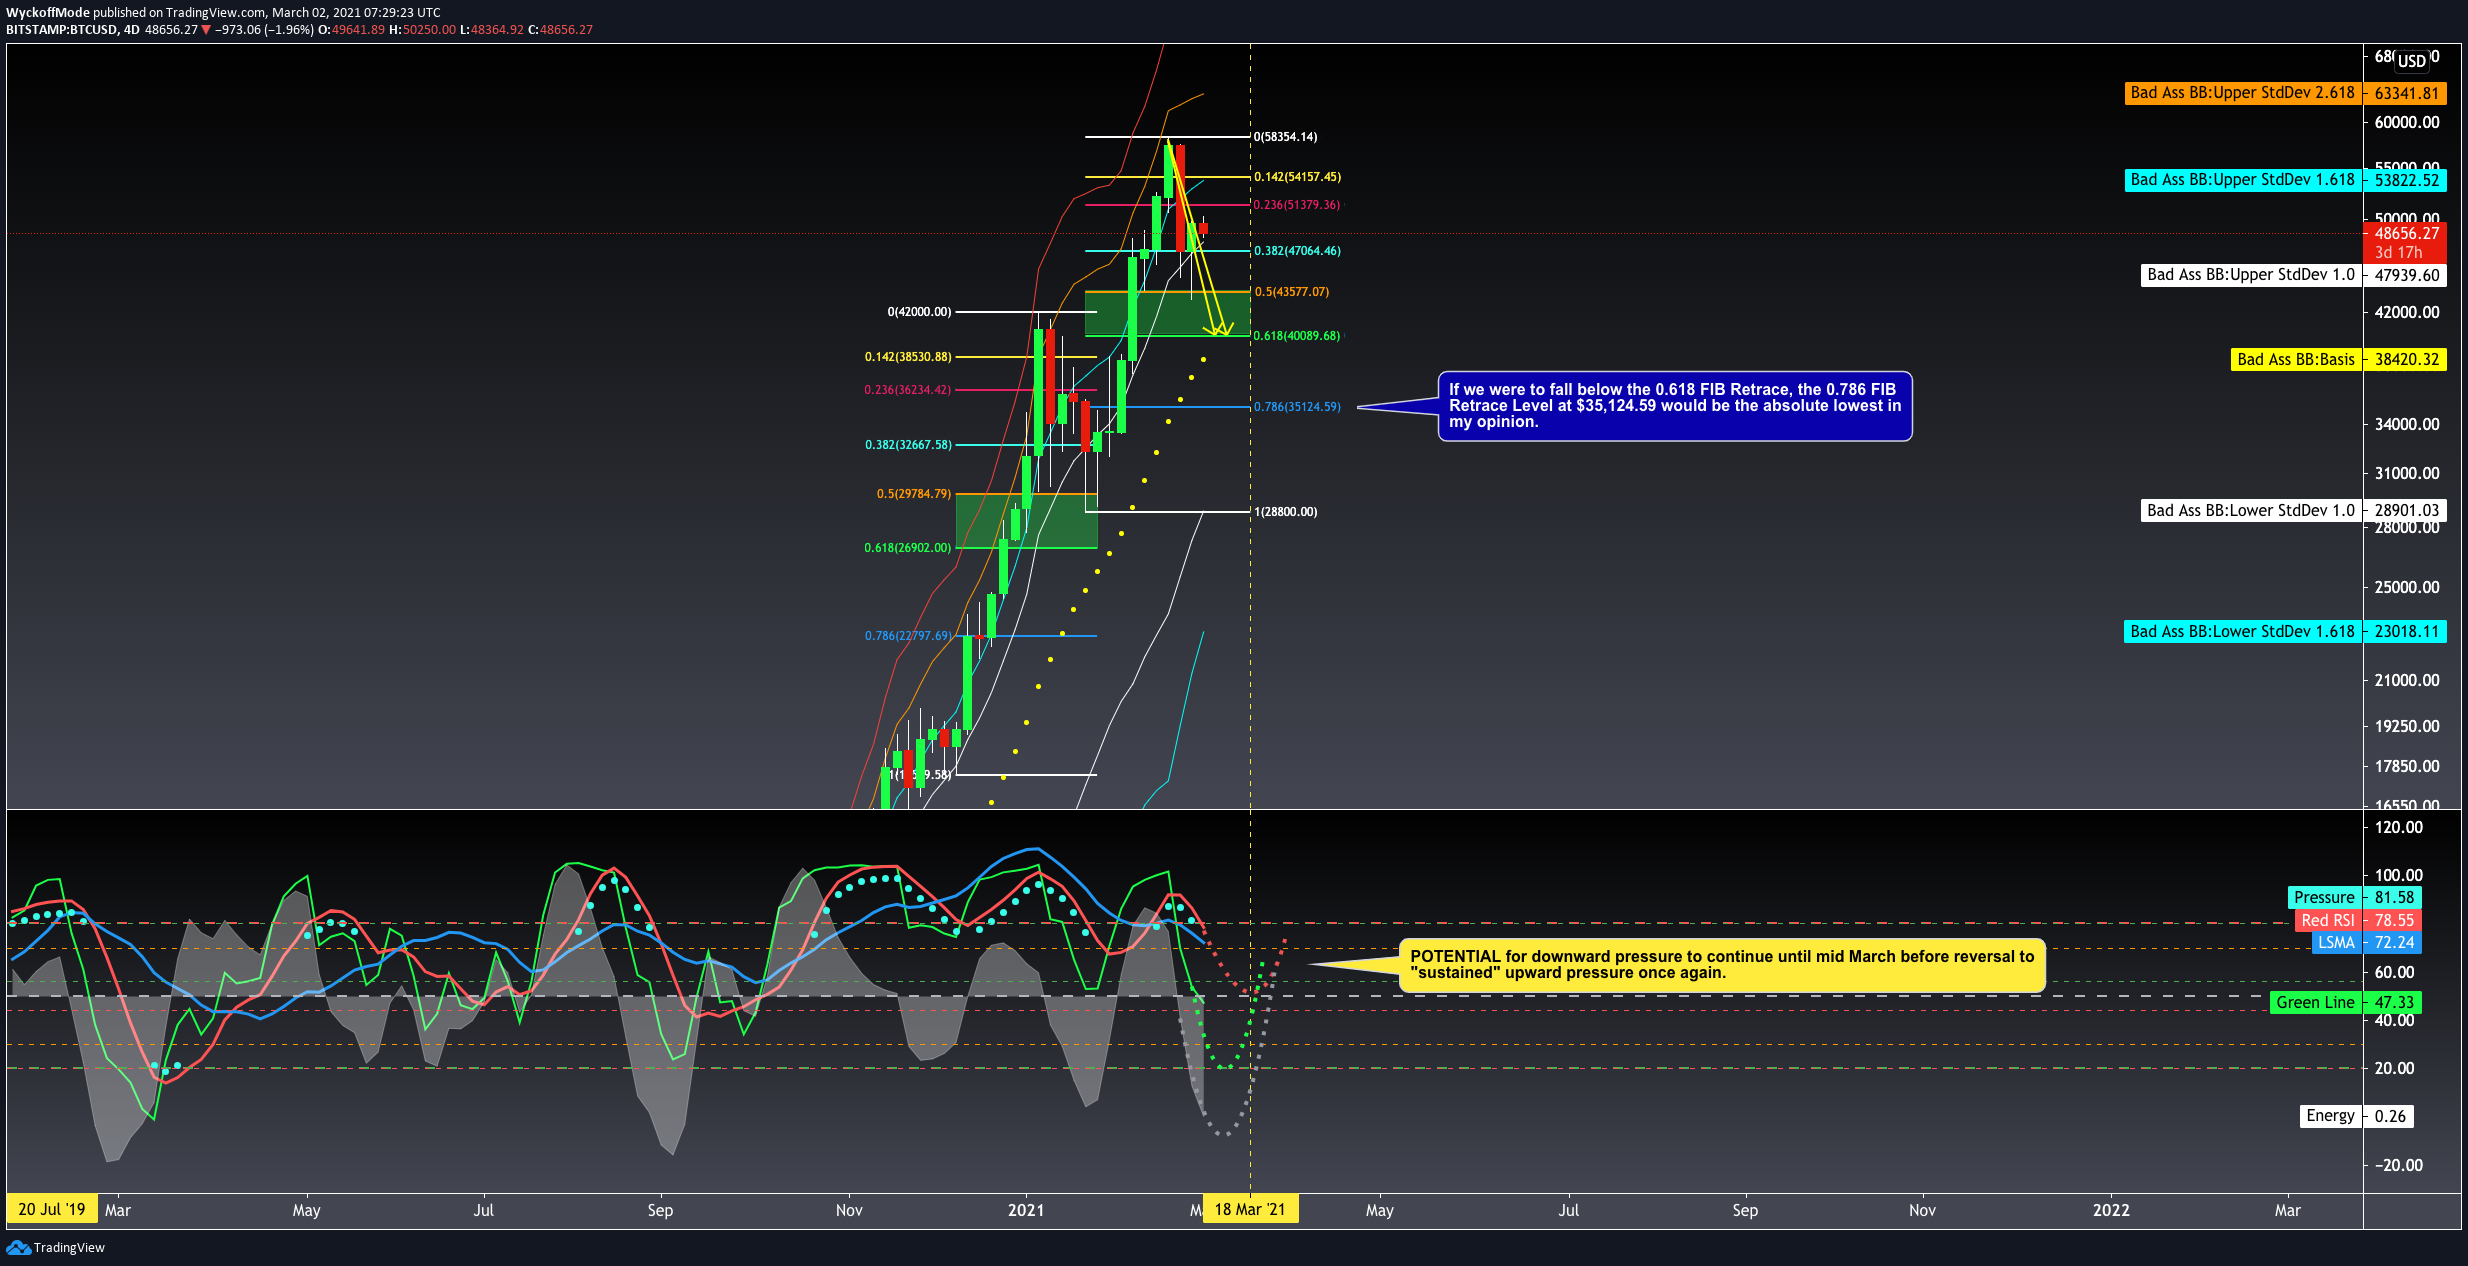Click the 120.00 oscillator axis label
This screenshot has width=2468, height=1266.
coord(2399,827)
